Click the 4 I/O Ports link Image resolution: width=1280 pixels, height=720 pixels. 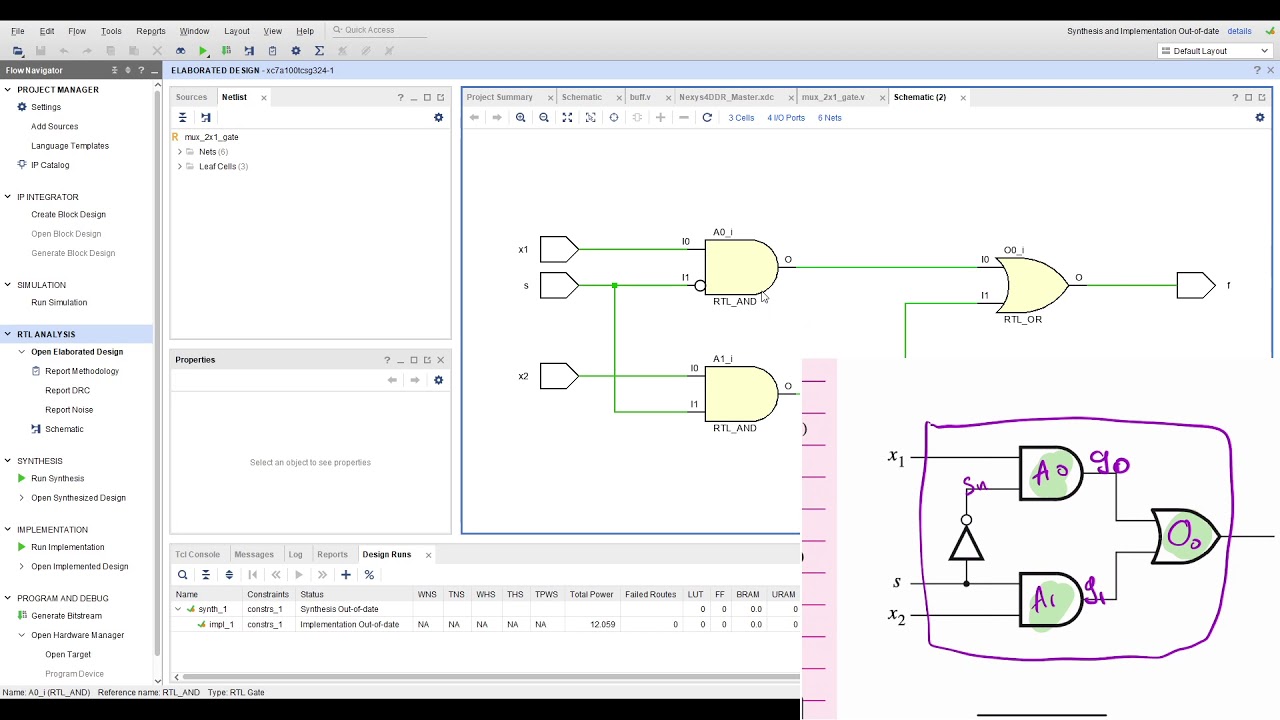click(786, 118)
